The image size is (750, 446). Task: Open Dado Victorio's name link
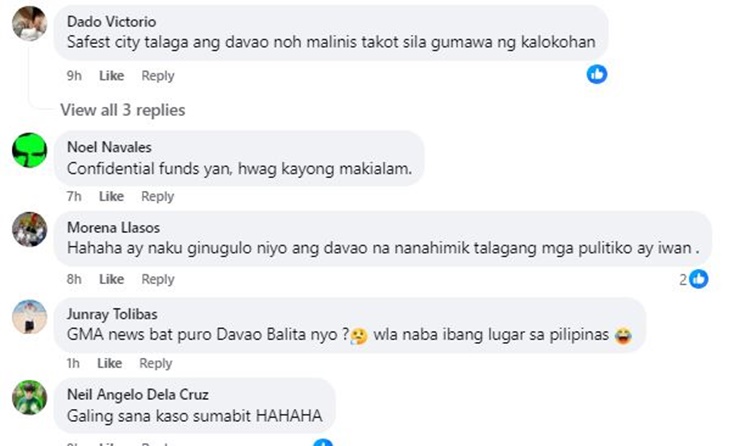click(111, 22)
